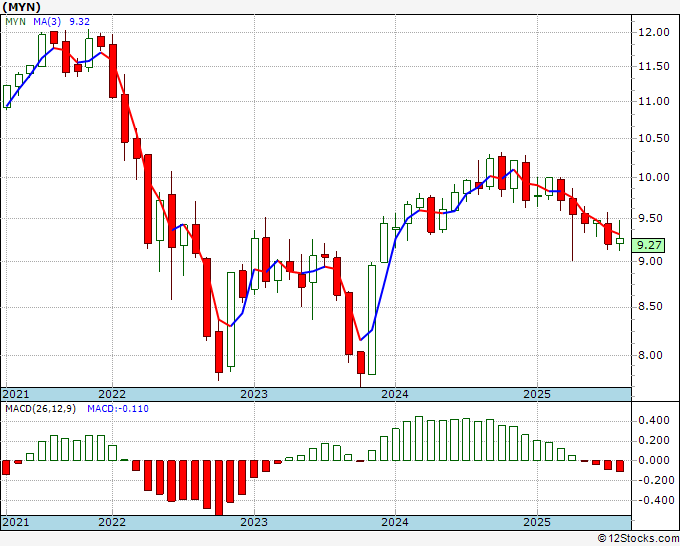This screenshot has height=546, width=680.
Task: Click 2024 on the MACD timeline
Action: tap(395, 522)
